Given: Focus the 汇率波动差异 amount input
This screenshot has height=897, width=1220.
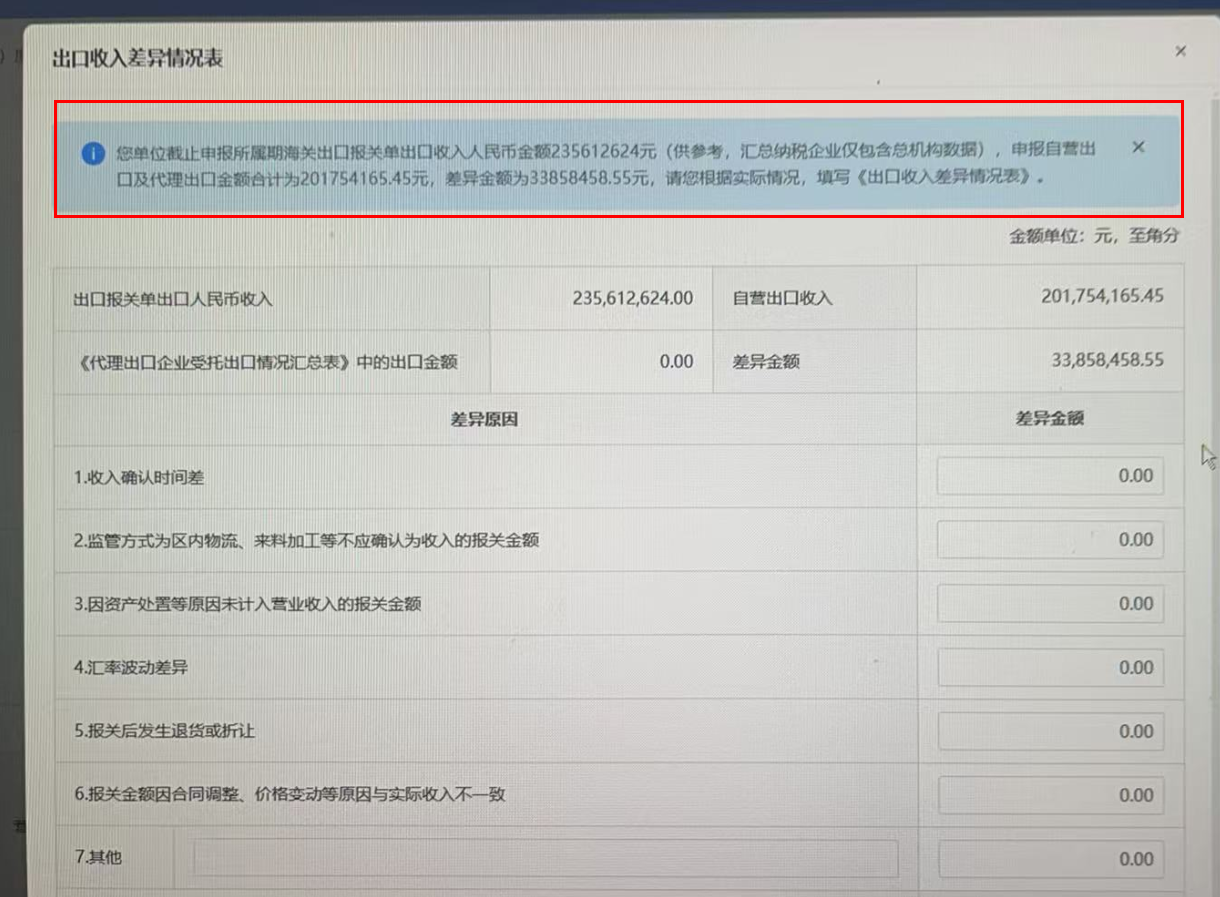Looking at the screenshot, I should coord(1050,668).
